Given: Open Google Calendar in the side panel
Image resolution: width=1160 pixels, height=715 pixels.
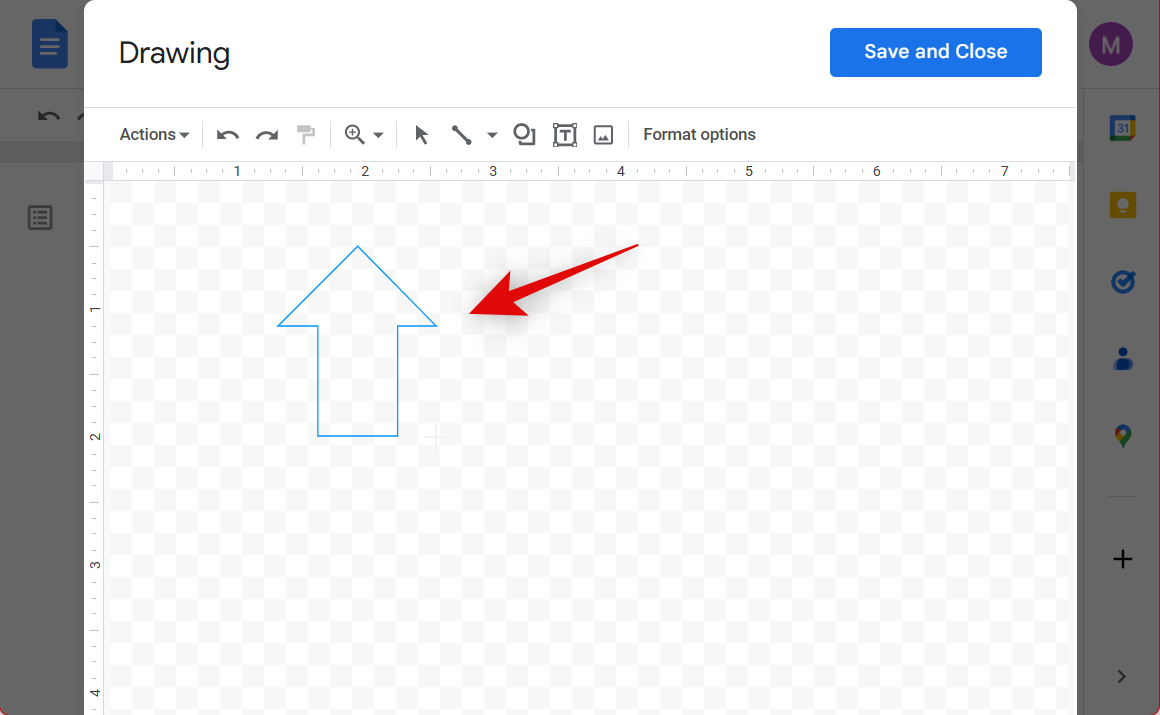Looking at the screenshot, I should coord(1122,128).
